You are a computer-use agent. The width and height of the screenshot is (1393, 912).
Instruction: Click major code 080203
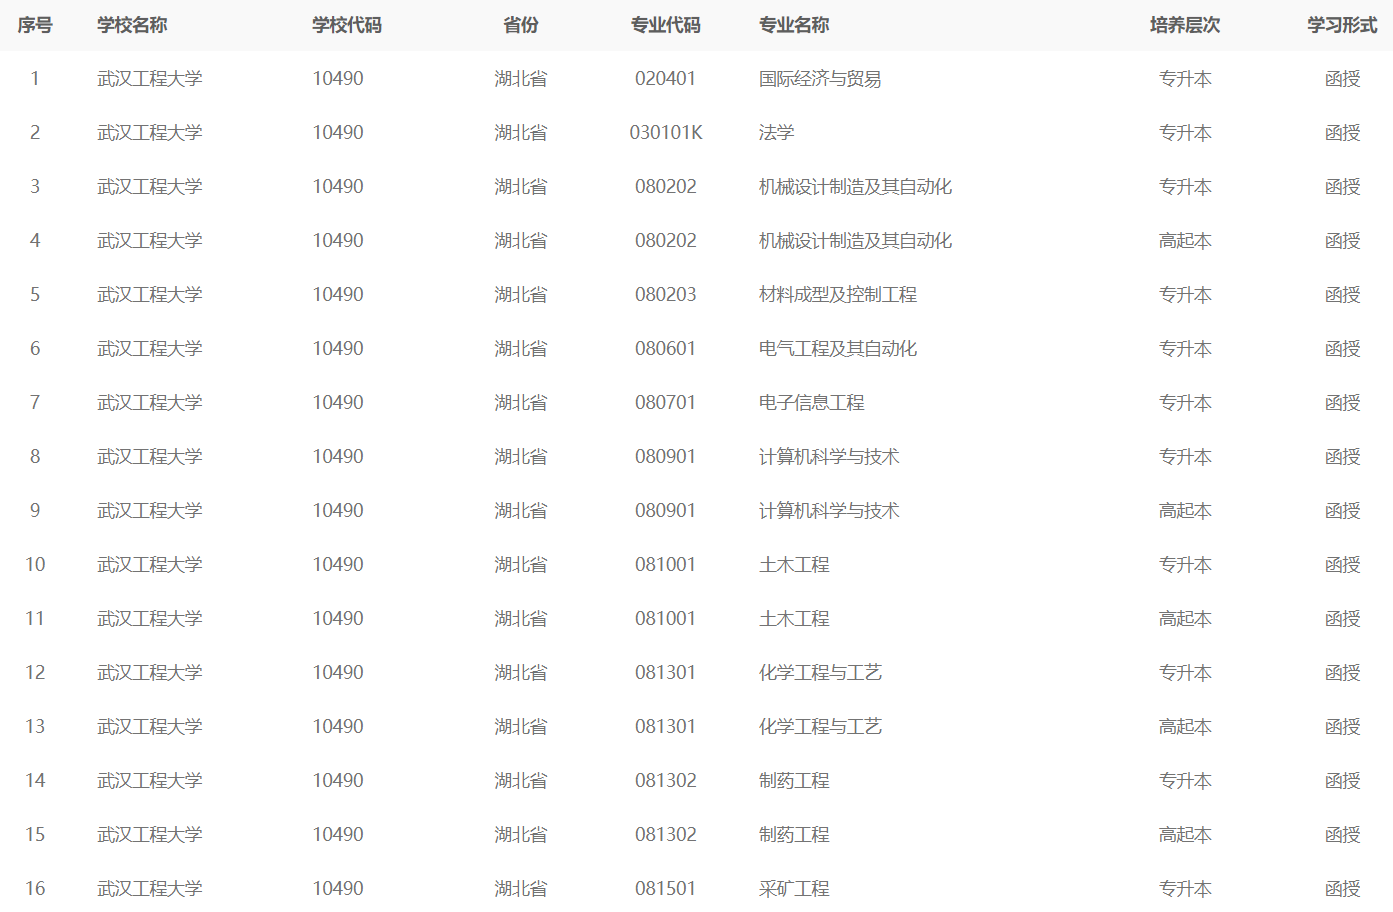coord(666,295)
